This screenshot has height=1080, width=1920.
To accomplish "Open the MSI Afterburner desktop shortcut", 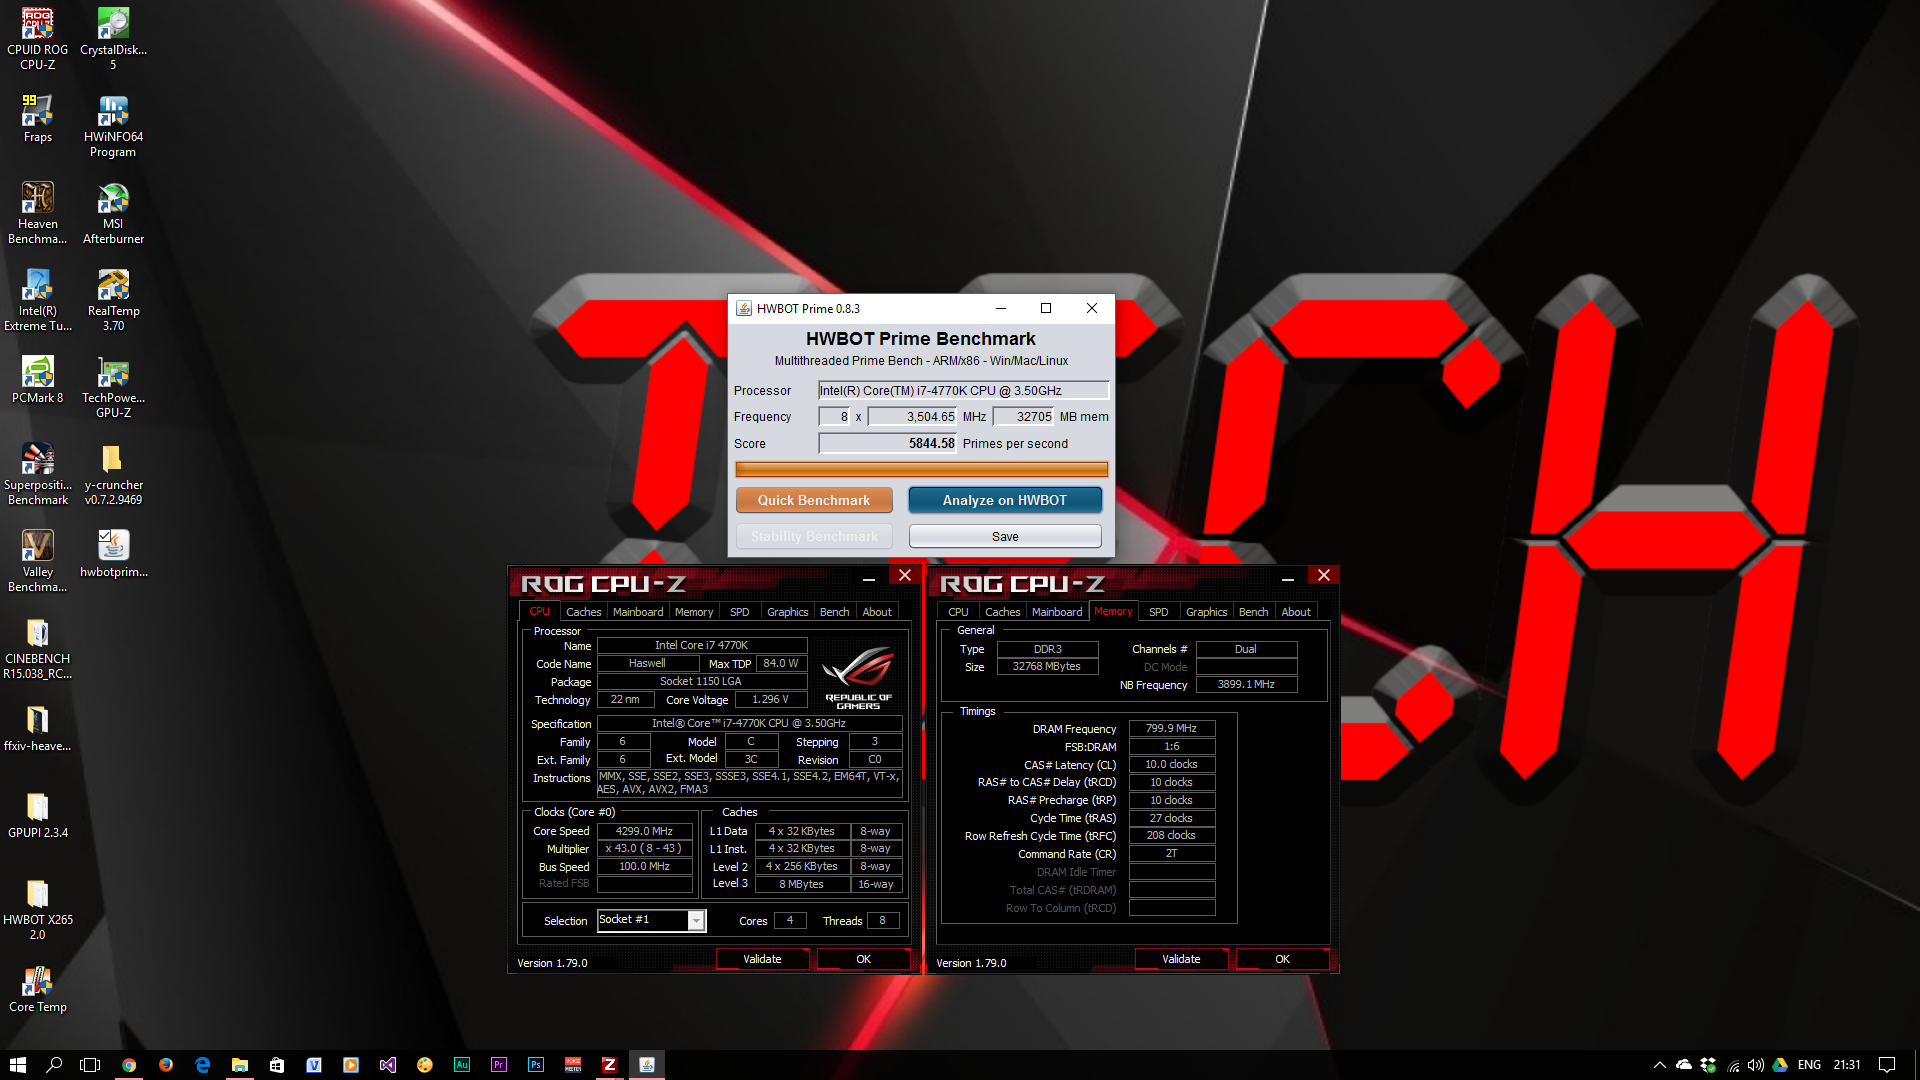I will point(113,214).
